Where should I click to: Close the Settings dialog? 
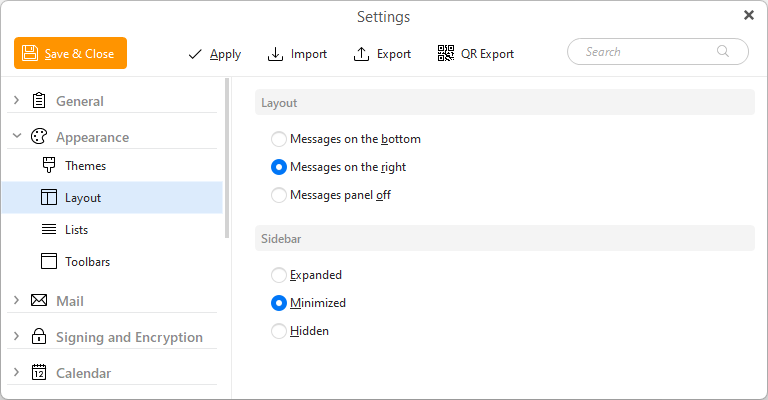748,15
